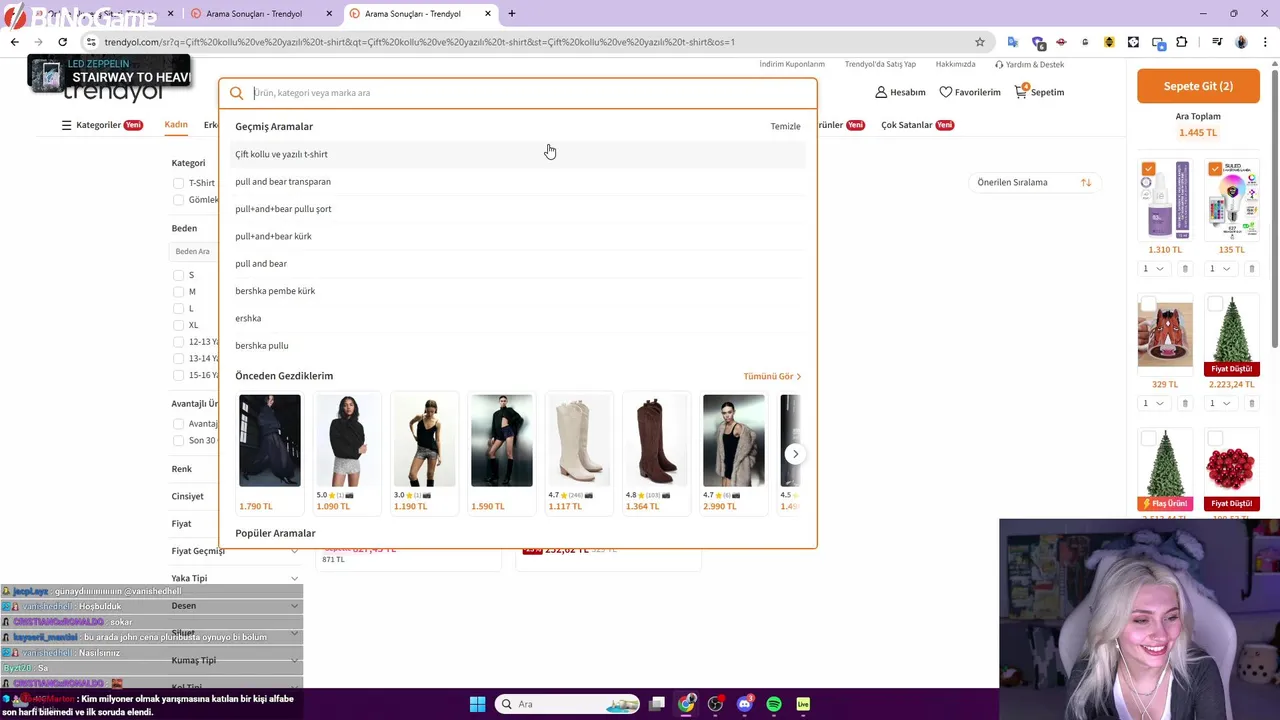Image resolution: width=1280 pixels, height=720 pixels.
Task: Expand the Fiyat Geçmişi filter
Action: coord(235,551)
